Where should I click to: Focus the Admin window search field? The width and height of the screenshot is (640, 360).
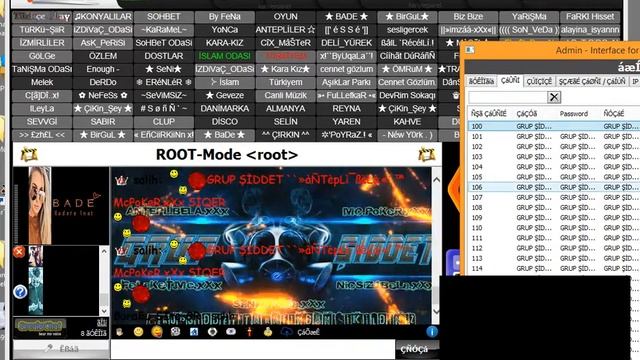pyautogui.click(x=508, y=97)
